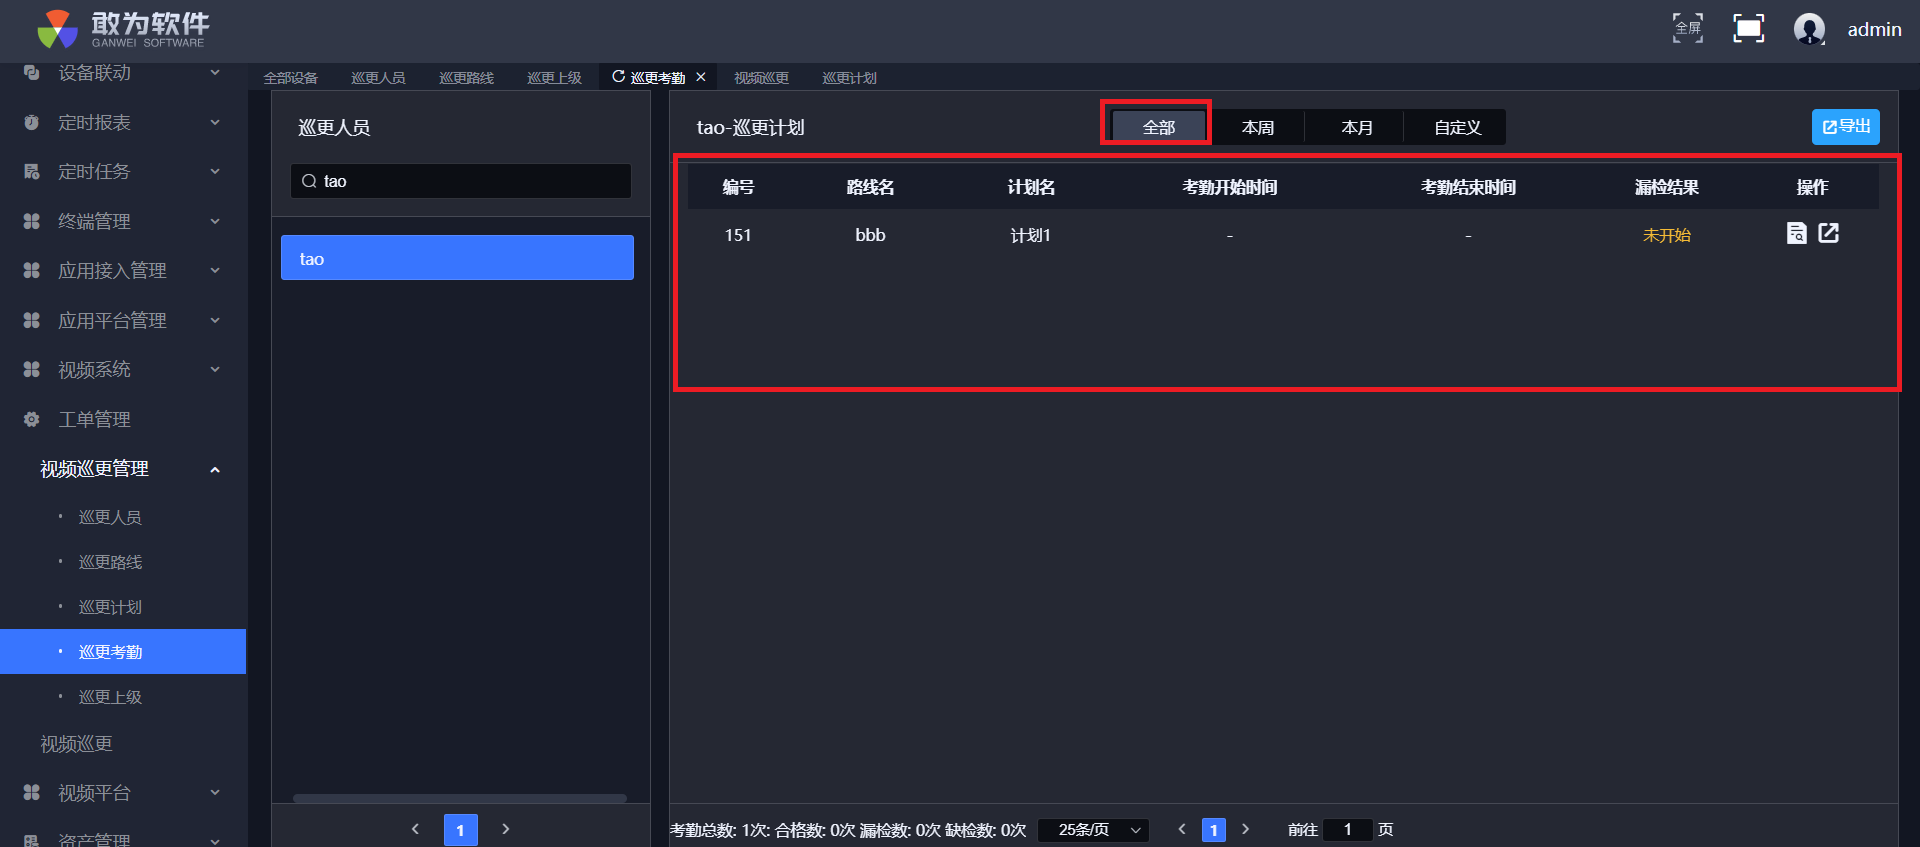Toggle the maximize screen icon
The image size is (1920, 847).
(1748, 28)
